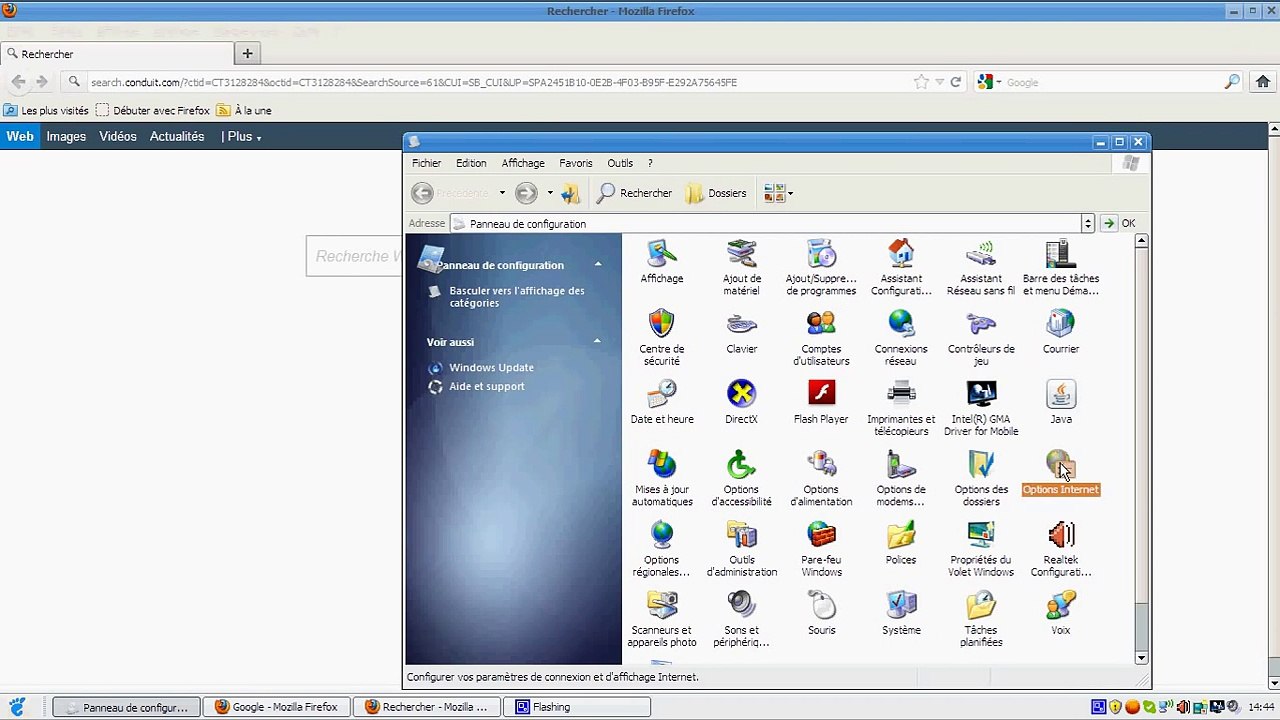This screenshot has height=720, width=1280.
Task: Switch to Flashing taskbar button
Action: pos(577,707)
